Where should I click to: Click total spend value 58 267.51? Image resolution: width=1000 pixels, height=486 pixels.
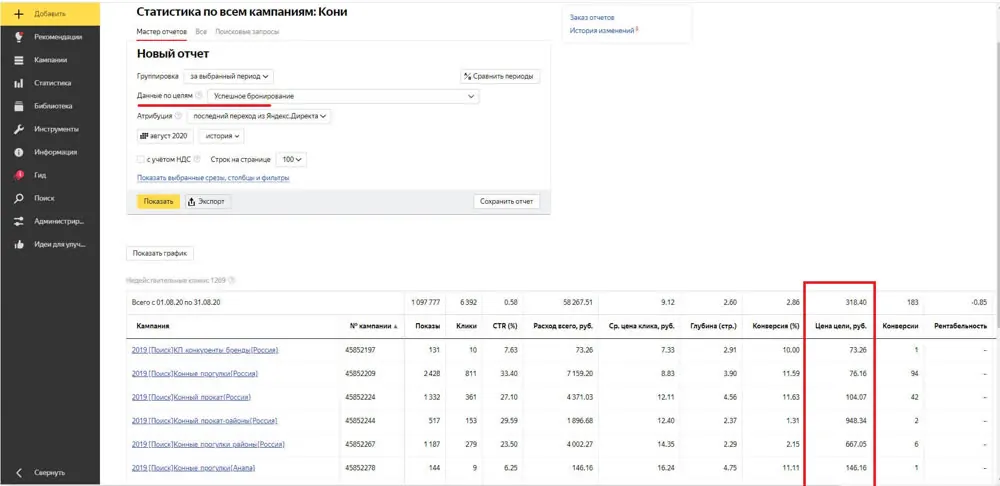pos(577,302)
